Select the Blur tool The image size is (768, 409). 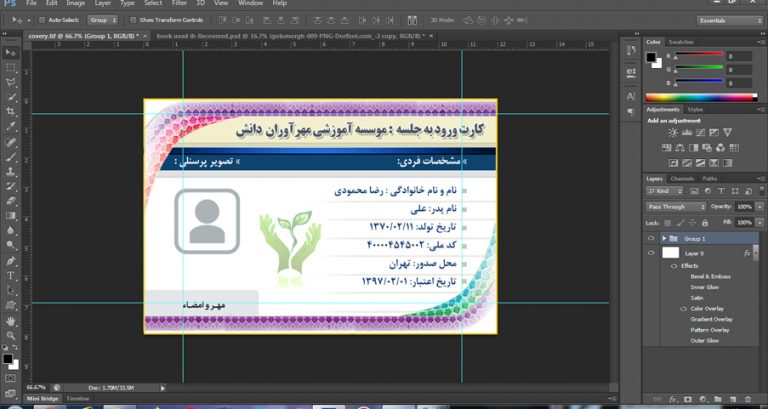coord(10,230)
